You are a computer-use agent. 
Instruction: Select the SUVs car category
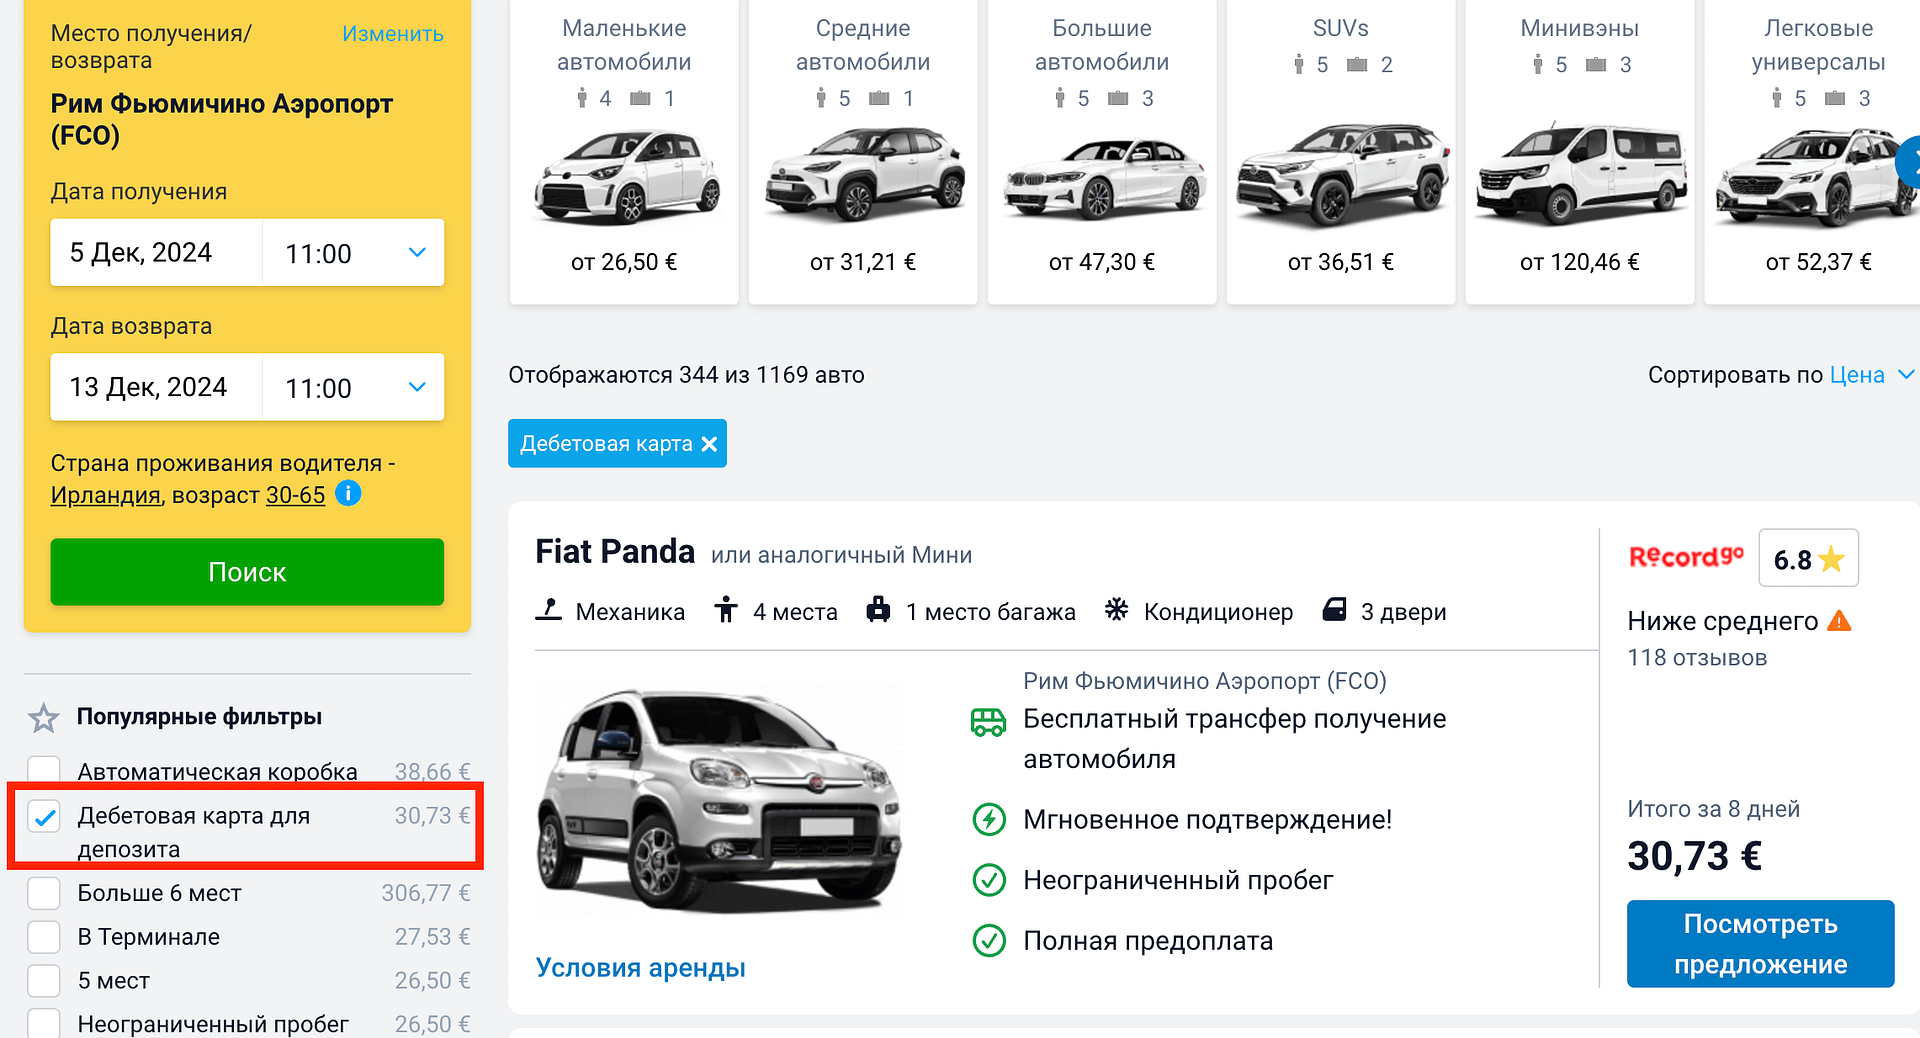coord(1340,150)
